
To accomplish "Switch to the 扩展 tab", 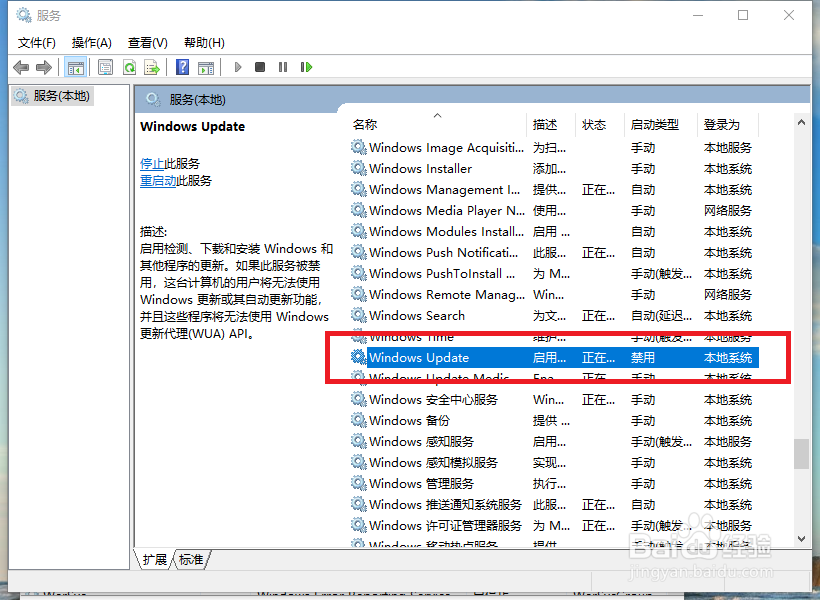I will click(x=154, y=560).
